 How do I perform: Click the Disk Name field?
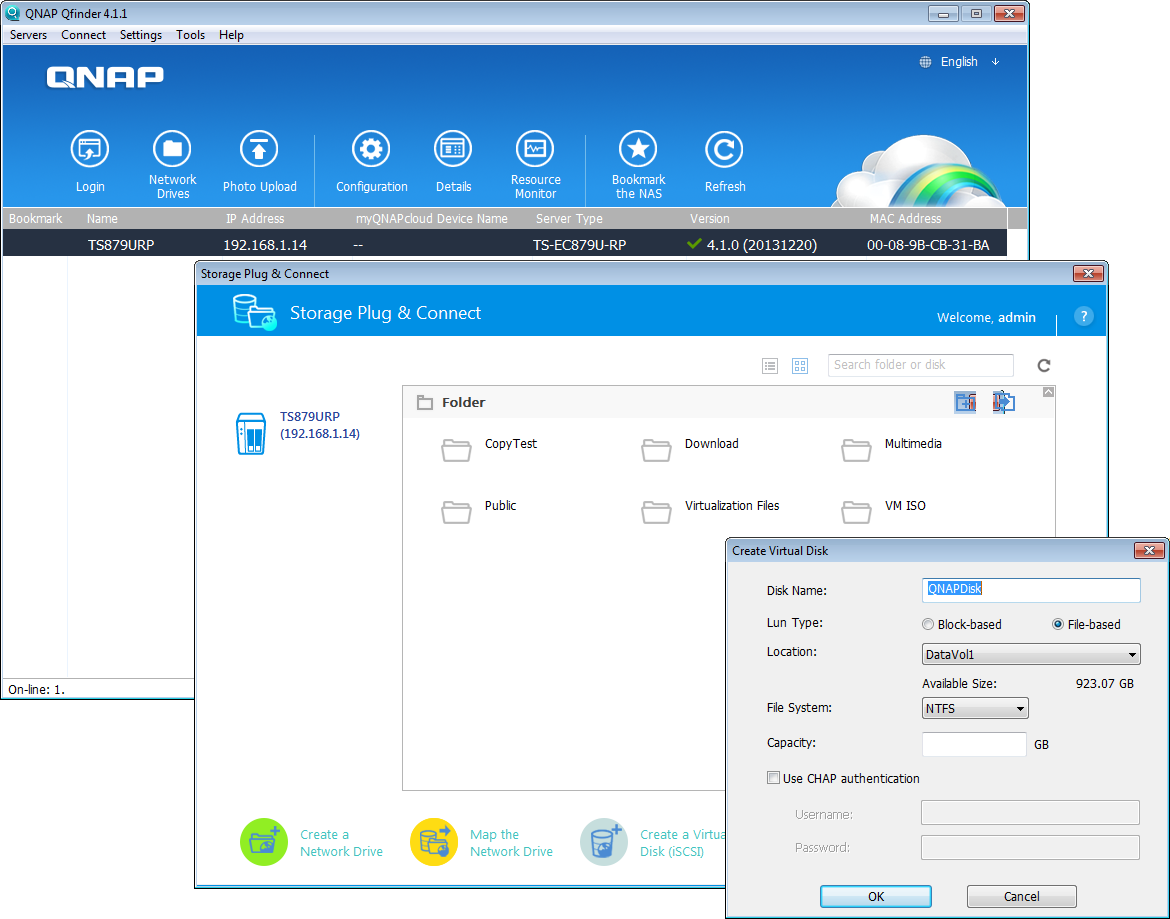tap(1031, 589)
